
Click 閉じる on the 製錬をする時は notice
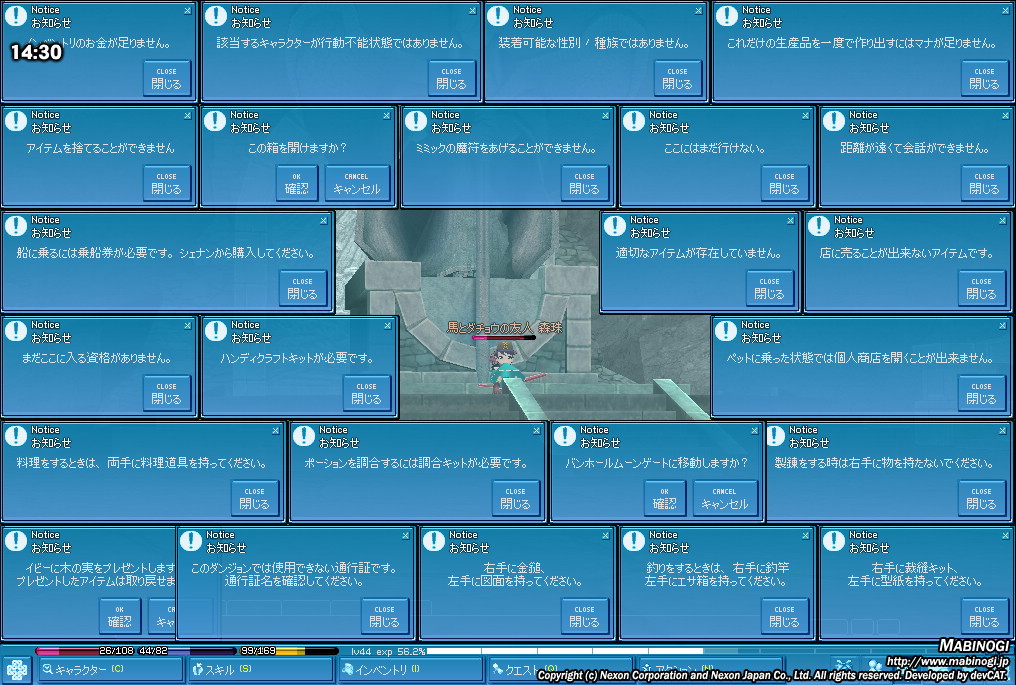[981, 498]
